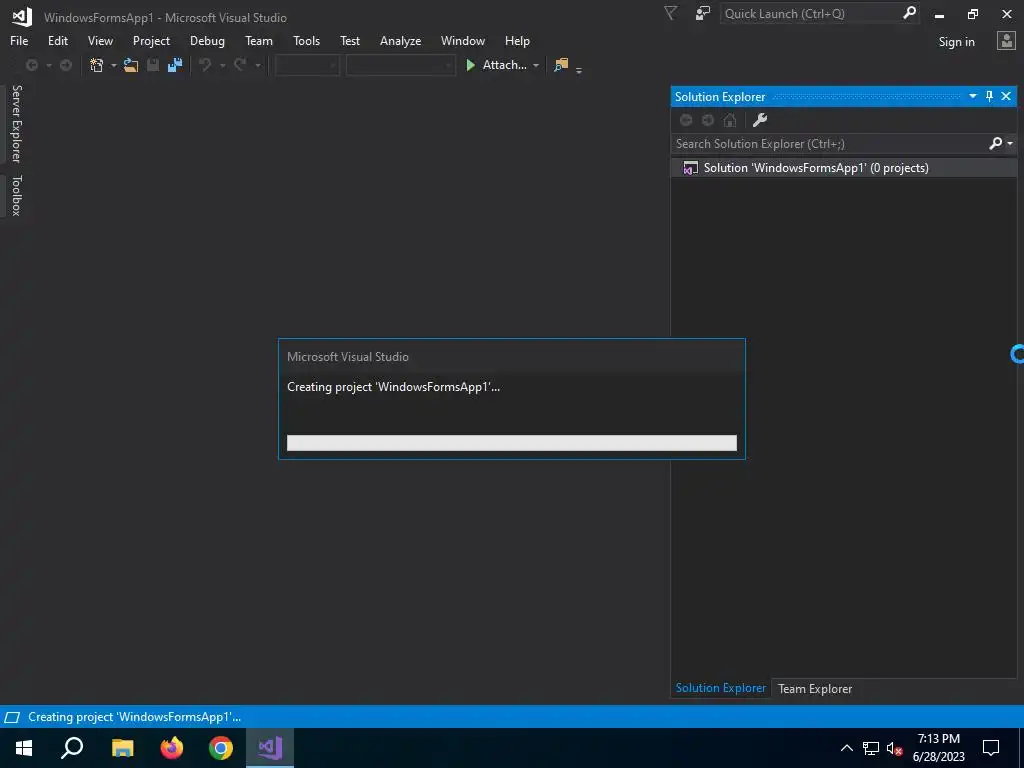The width and height of the screenshot is (1024, 768).
Task: Expand the Undo history dropdown
Action: pyautogui.click(x=222, y=65)
